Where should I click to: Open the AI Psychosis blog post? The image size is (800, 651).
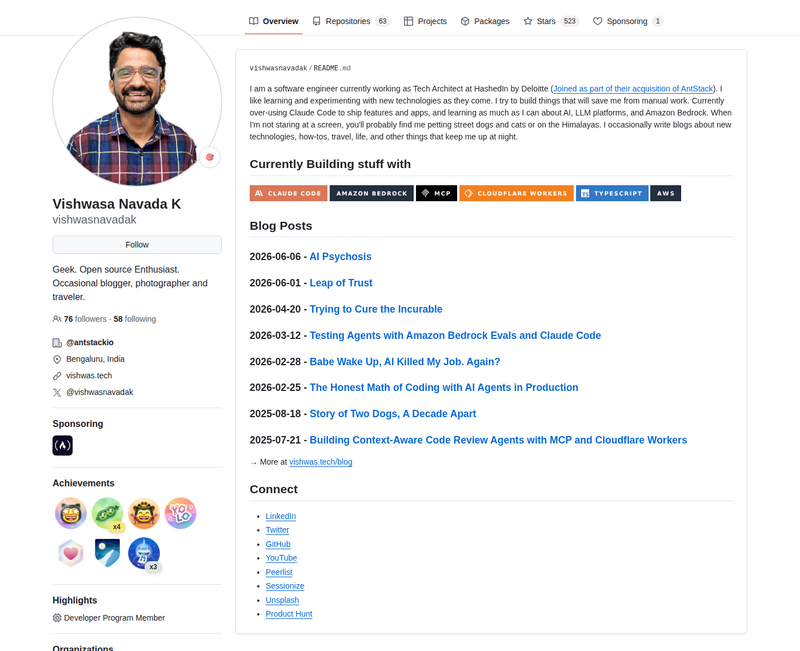(x=340, y=257)
